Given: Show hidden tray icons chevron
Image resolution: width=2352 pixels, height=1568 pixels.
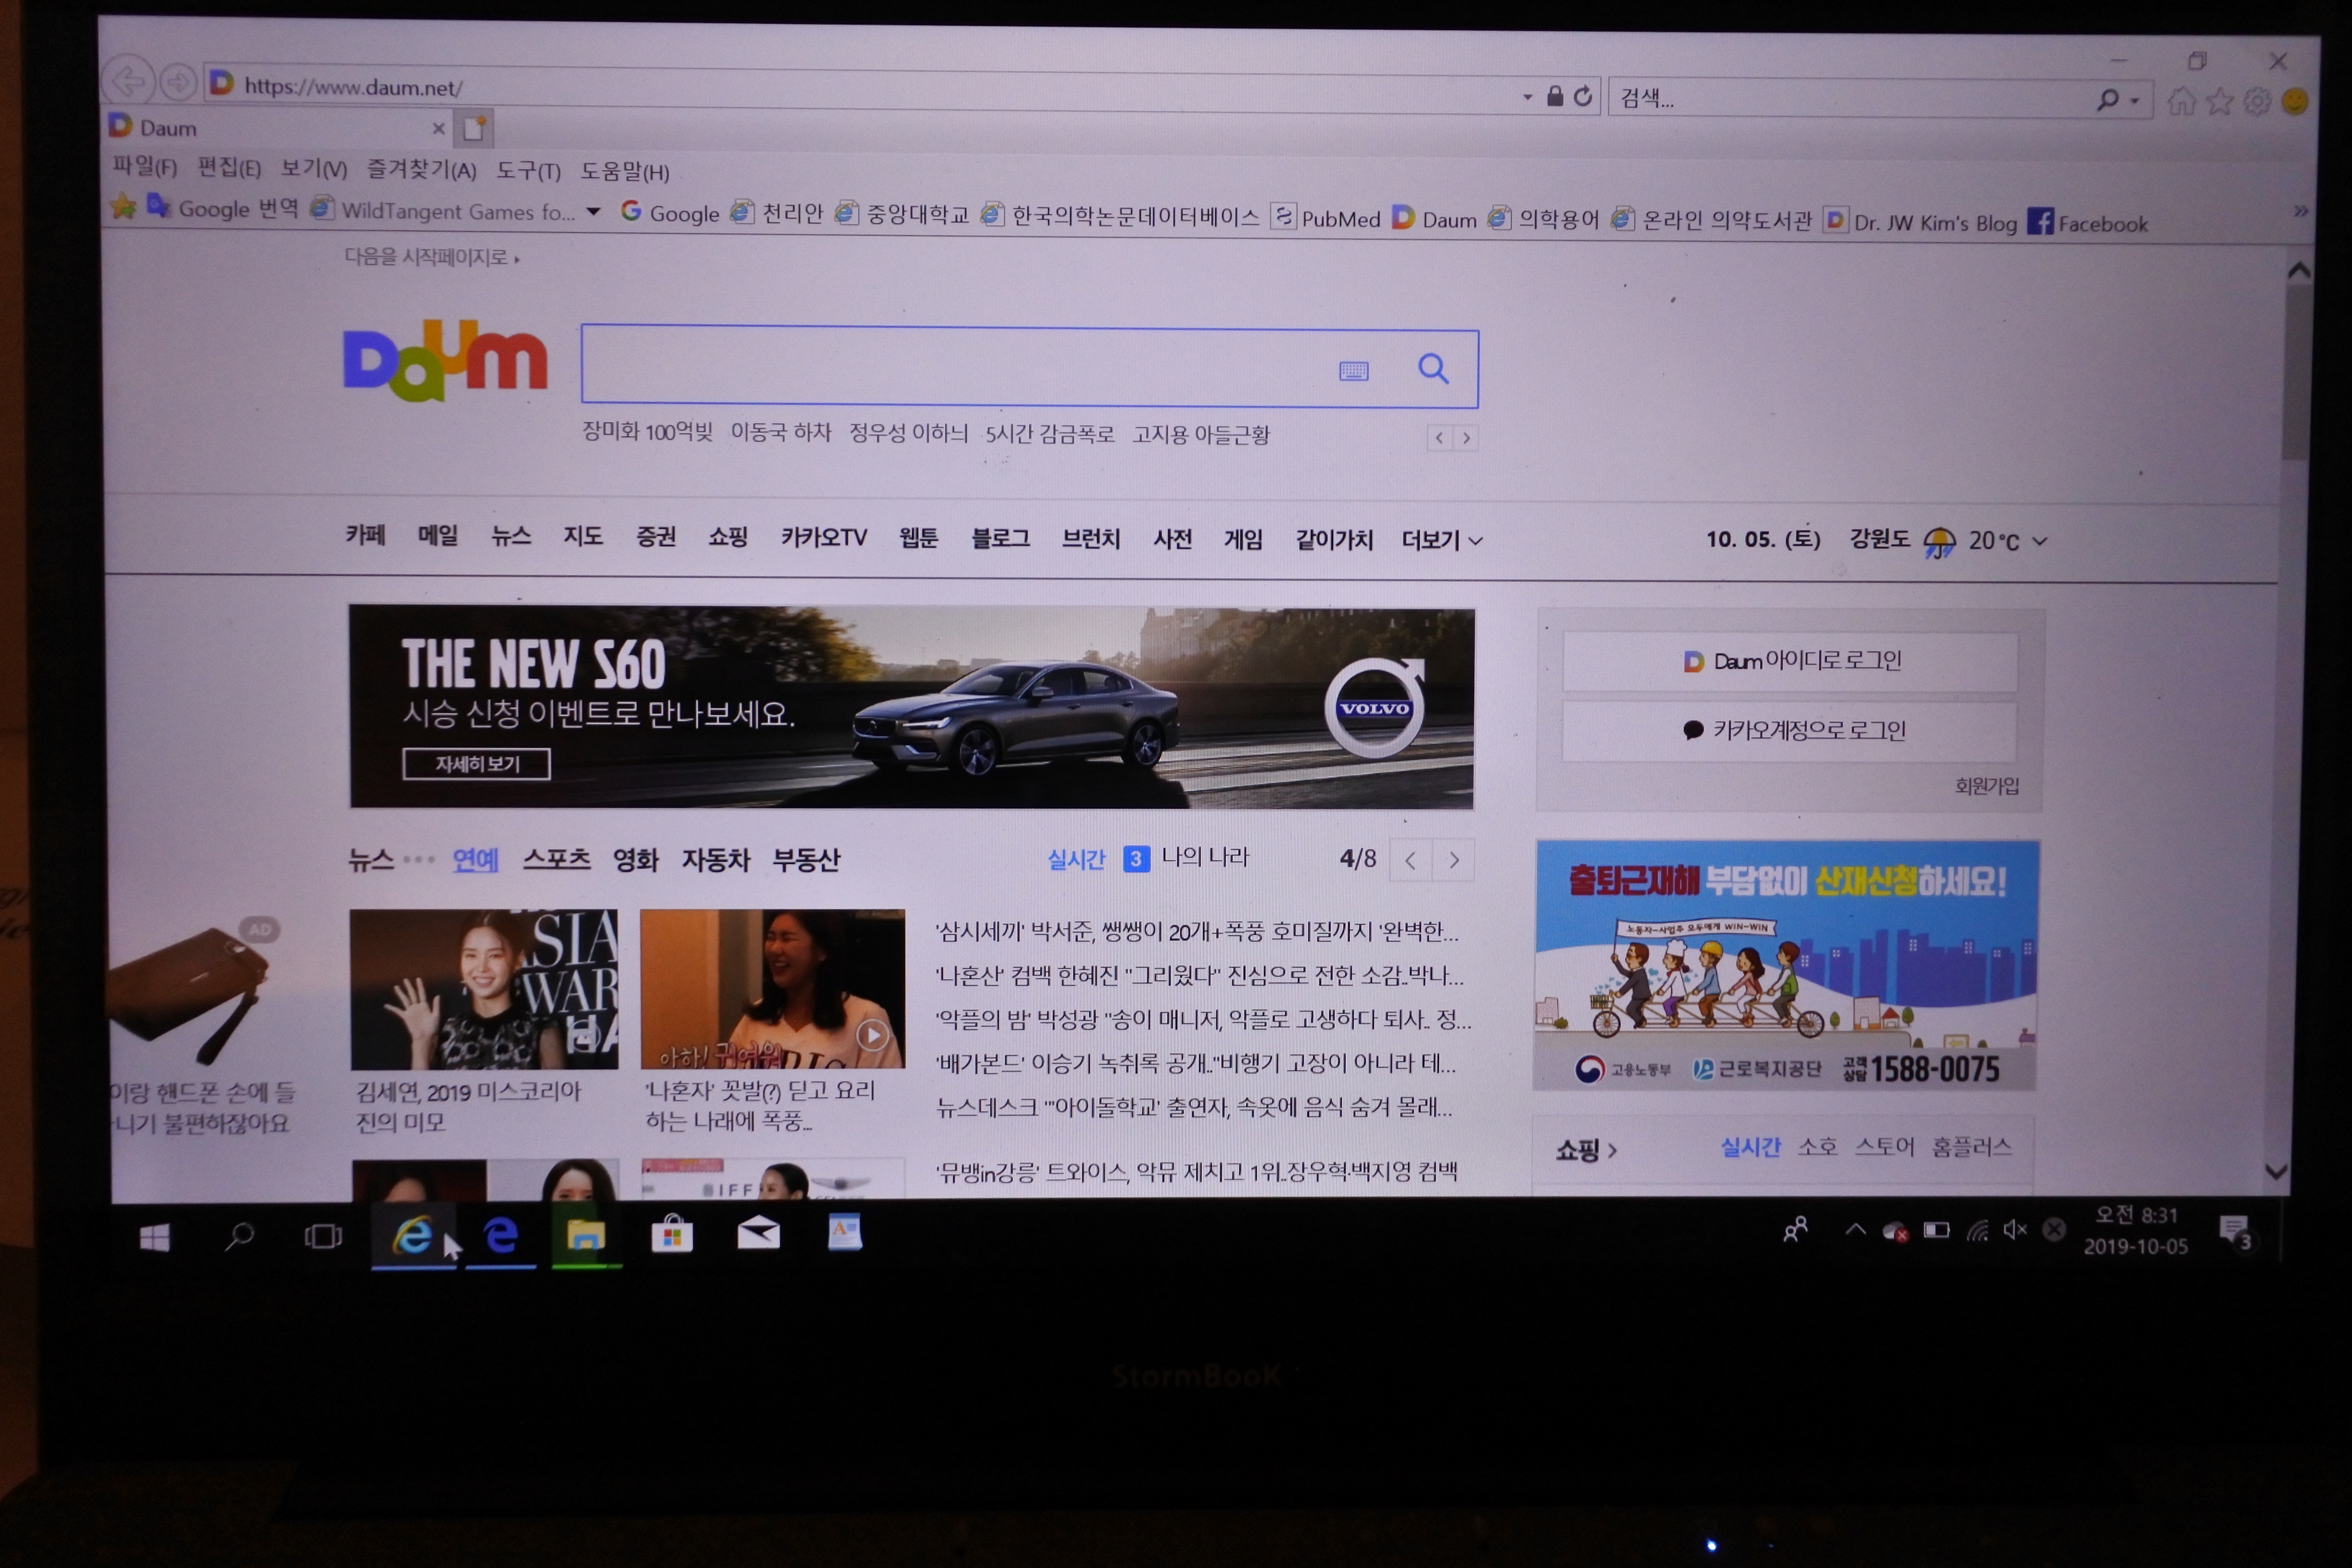Looking at the screenshot, I should click(1856, 1229).
